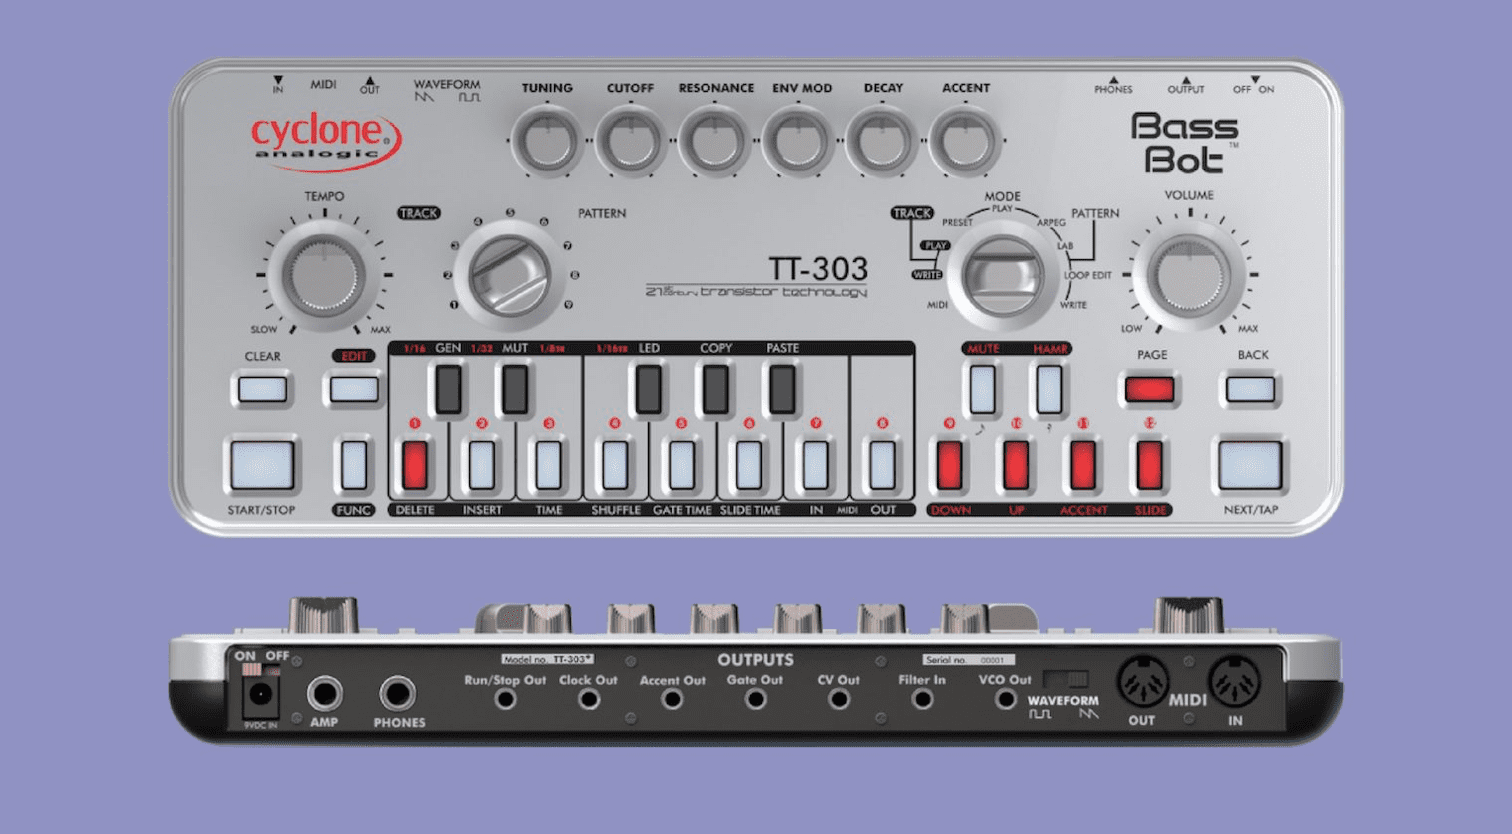1512x834 pixels.
Task: Click the step 3 TIME key
Action: pyautogui.click(x=548, y=465)
